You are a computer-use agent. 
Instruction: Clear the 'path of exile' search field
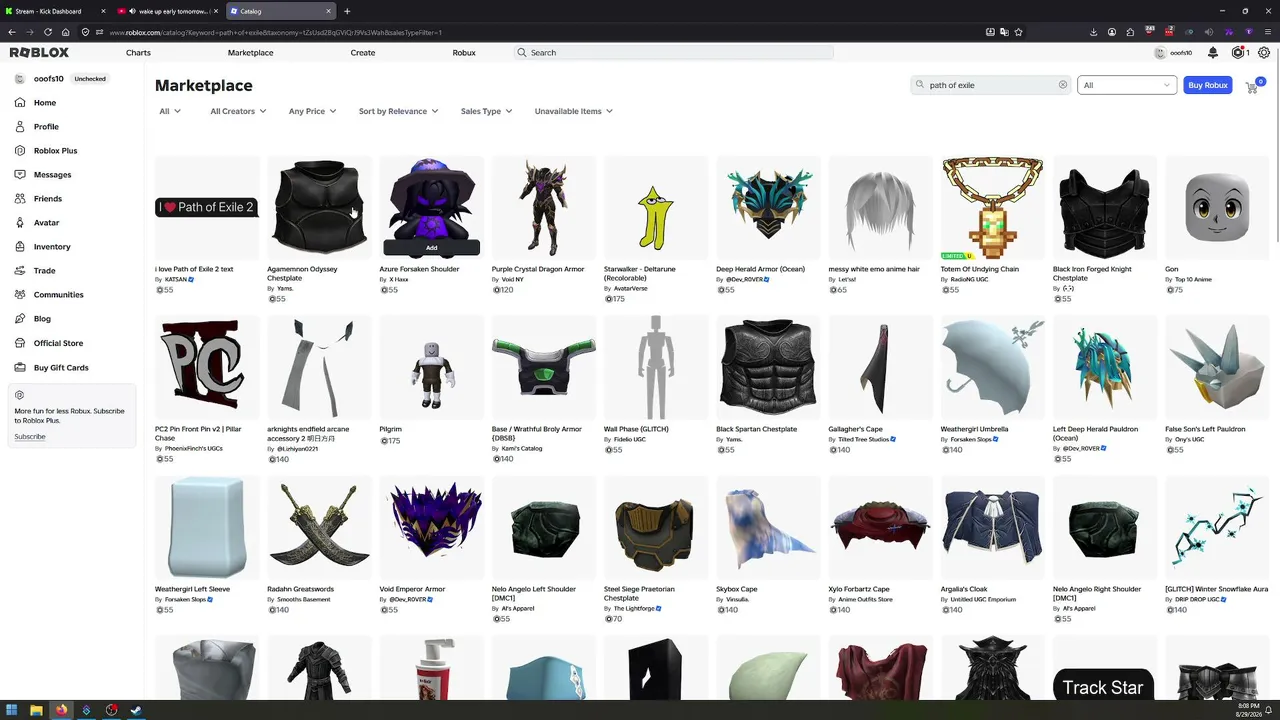point(1063,85)
